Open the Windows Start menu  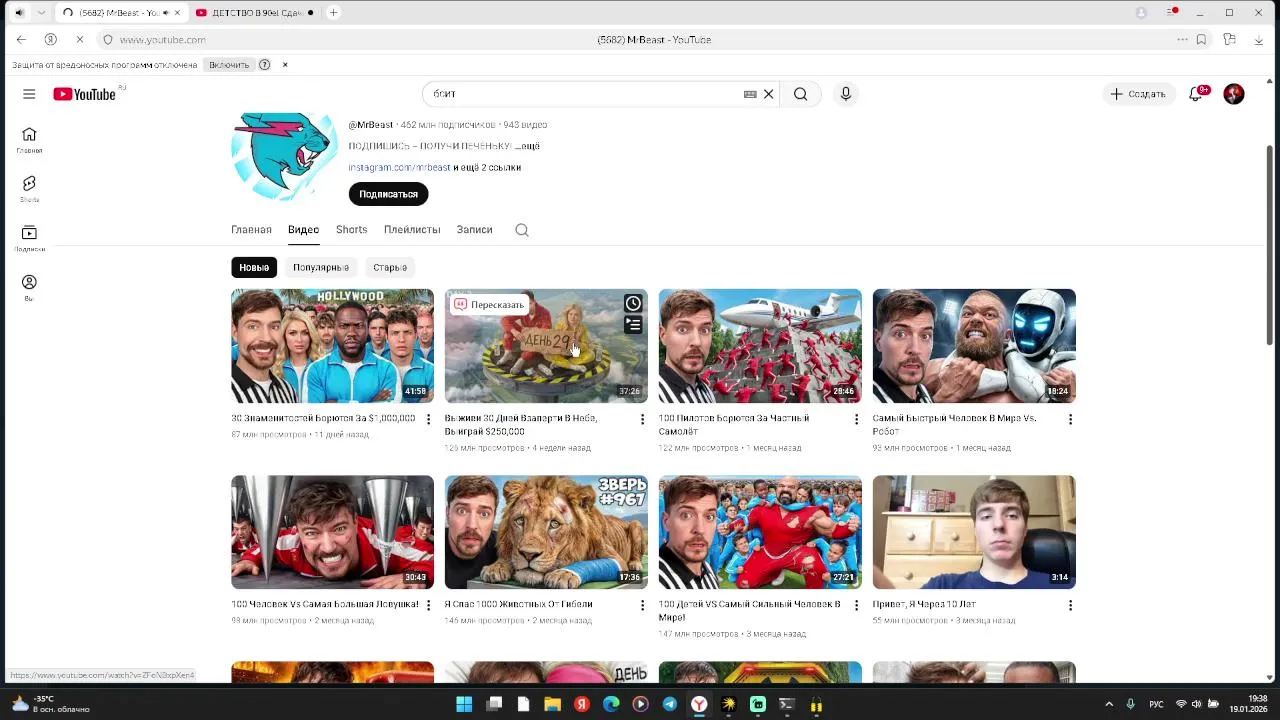coord(464,704)
